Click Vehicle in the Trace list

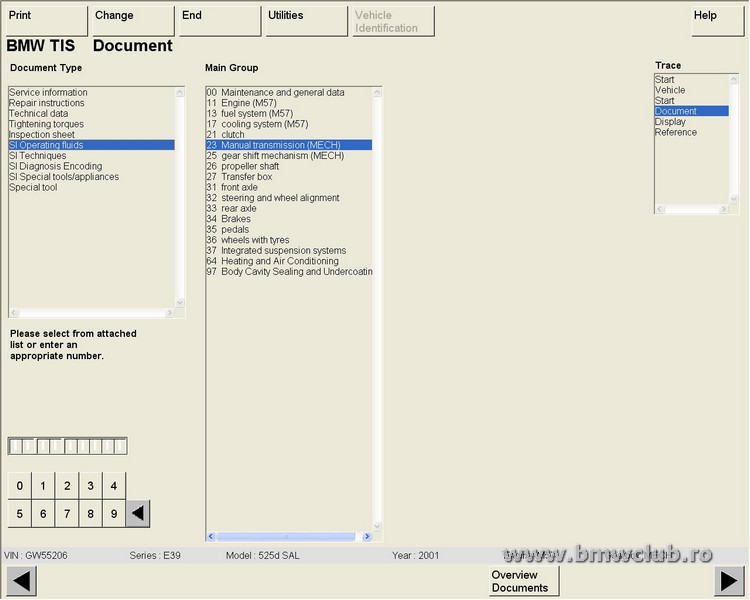coord(692,90)
